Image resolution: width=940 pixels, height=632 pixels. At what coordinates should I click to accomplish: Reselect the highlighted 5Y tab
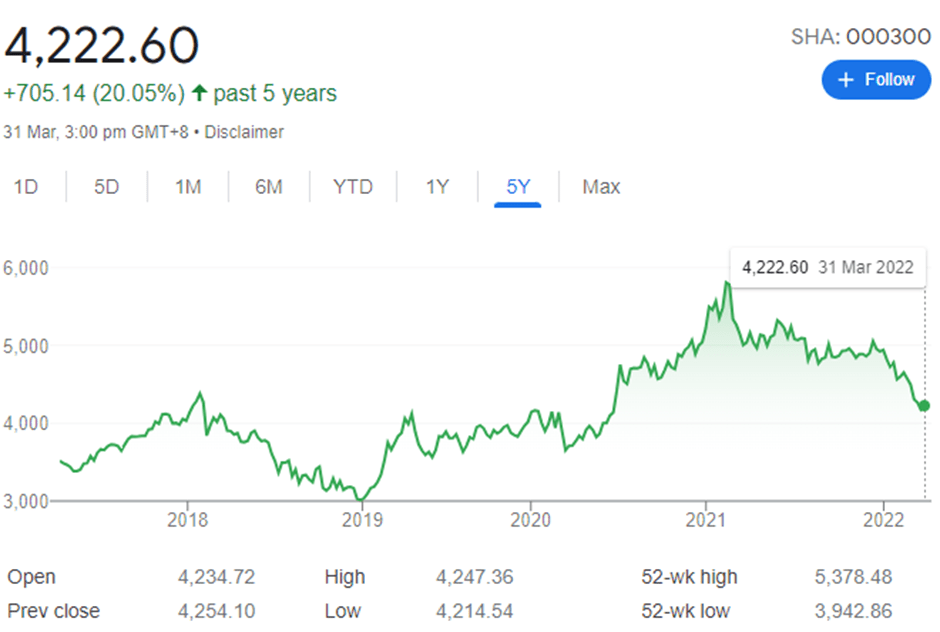pyautogui.click(x=516, y=186)
